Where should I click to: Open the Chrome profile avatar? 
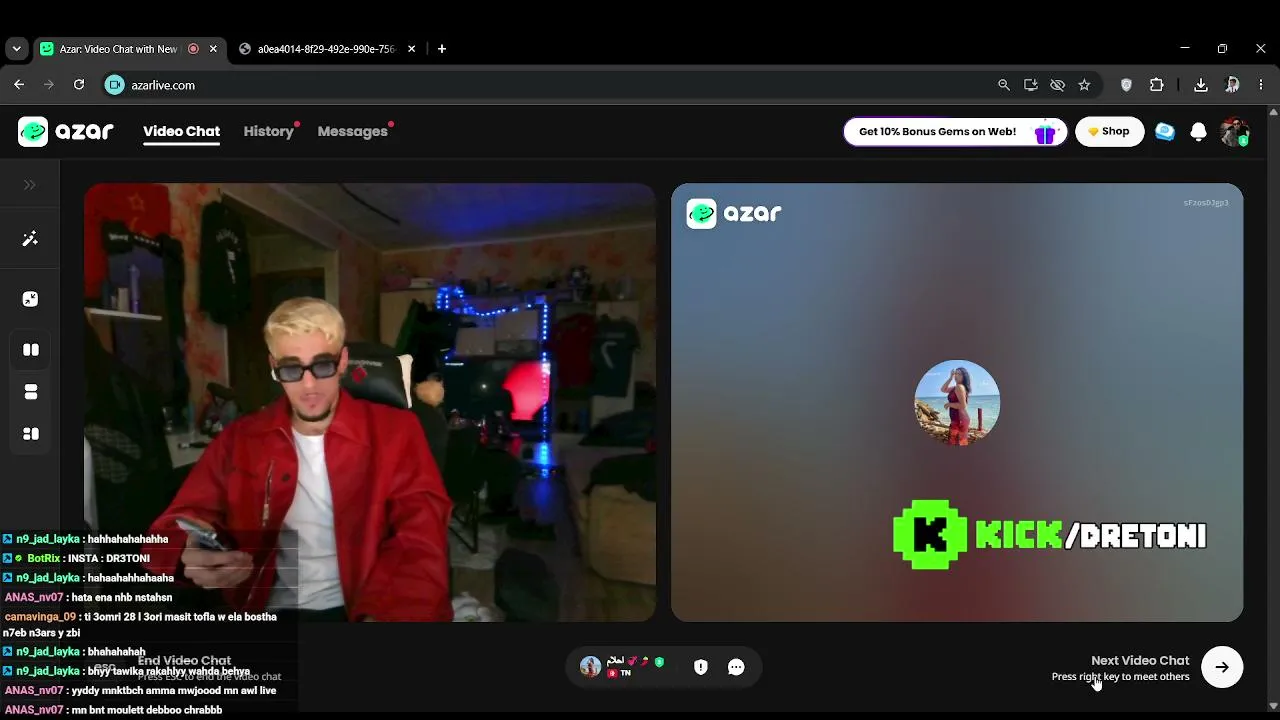(x=1232, y=85)
